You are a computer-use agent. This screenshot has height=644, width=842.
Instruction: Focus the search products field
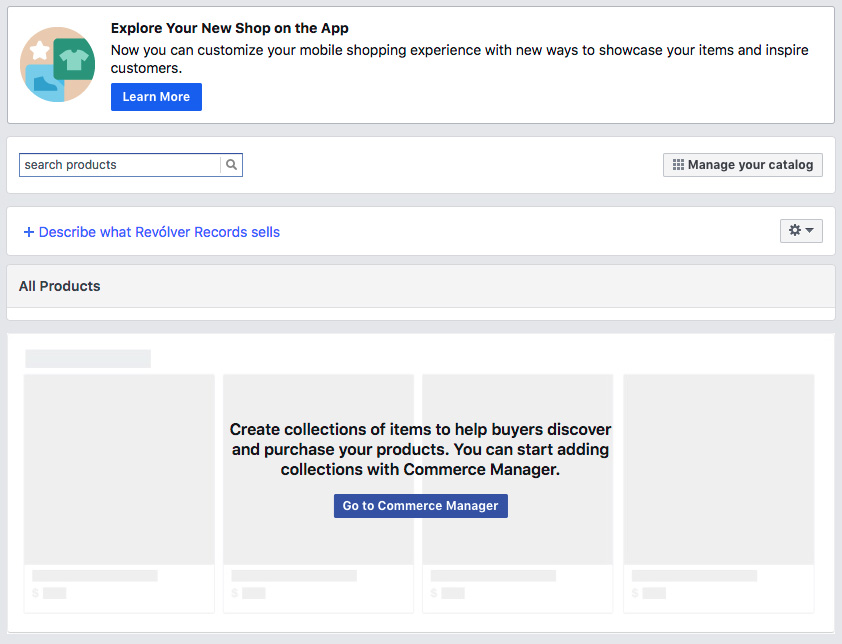120,164
